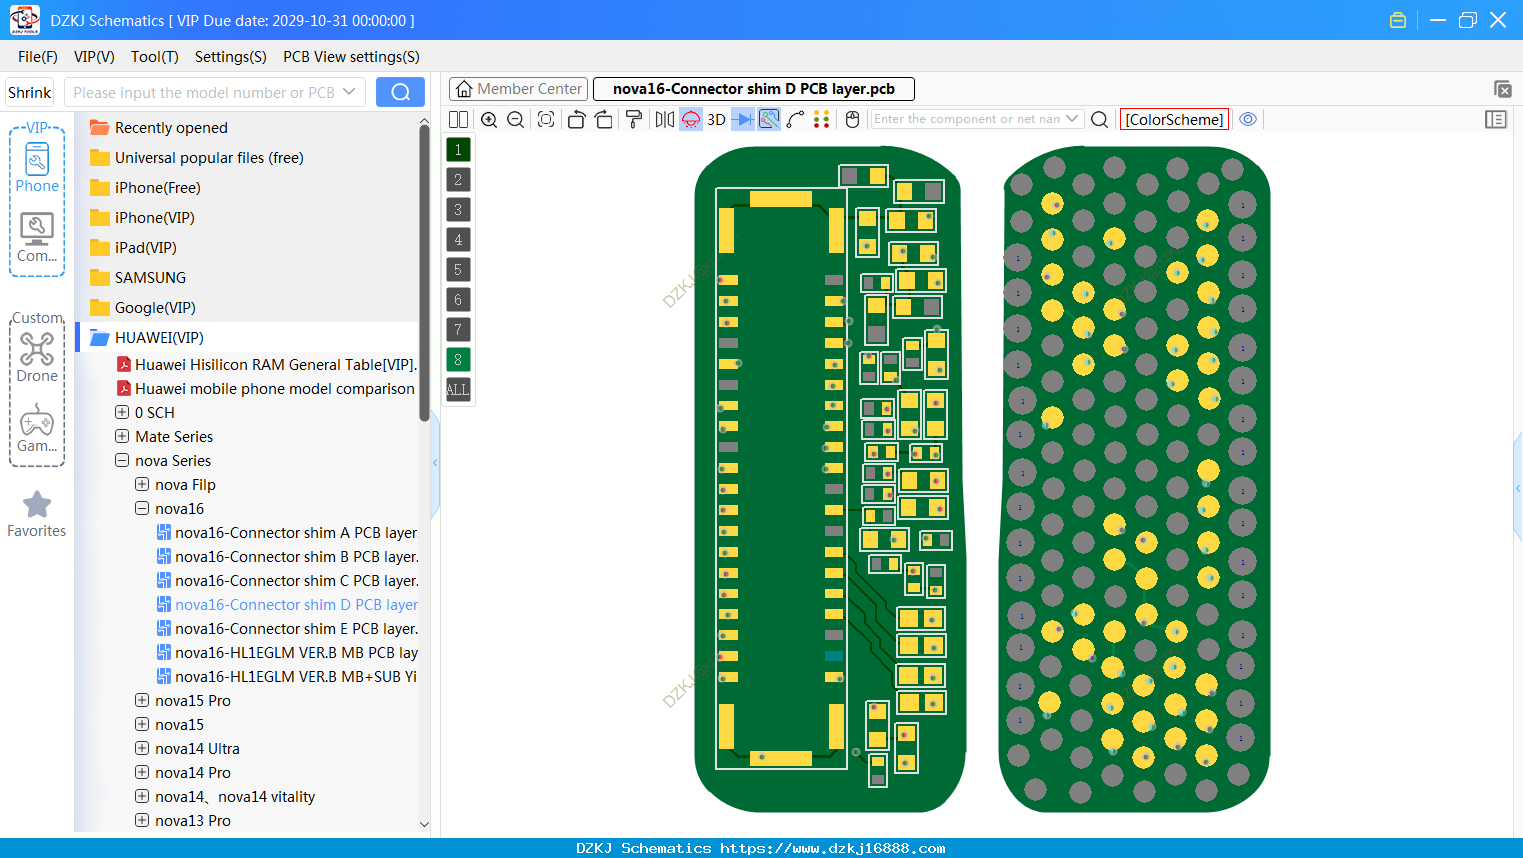Click the title bar toolbox icon
The image size is (1523, 858).
click(1398, 20)
